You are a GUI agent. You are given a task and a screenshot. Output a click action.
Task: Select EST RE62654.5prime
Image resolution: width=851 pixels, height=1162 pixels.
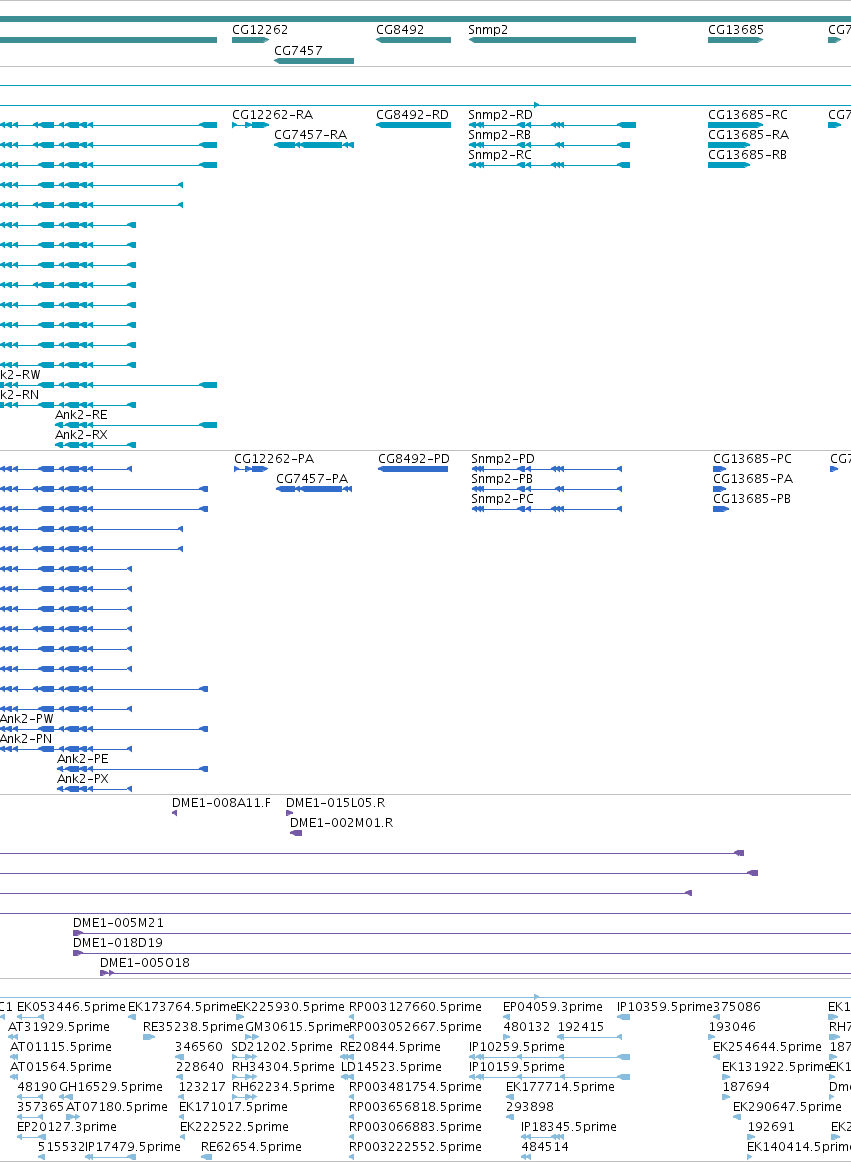[251, 1146]
